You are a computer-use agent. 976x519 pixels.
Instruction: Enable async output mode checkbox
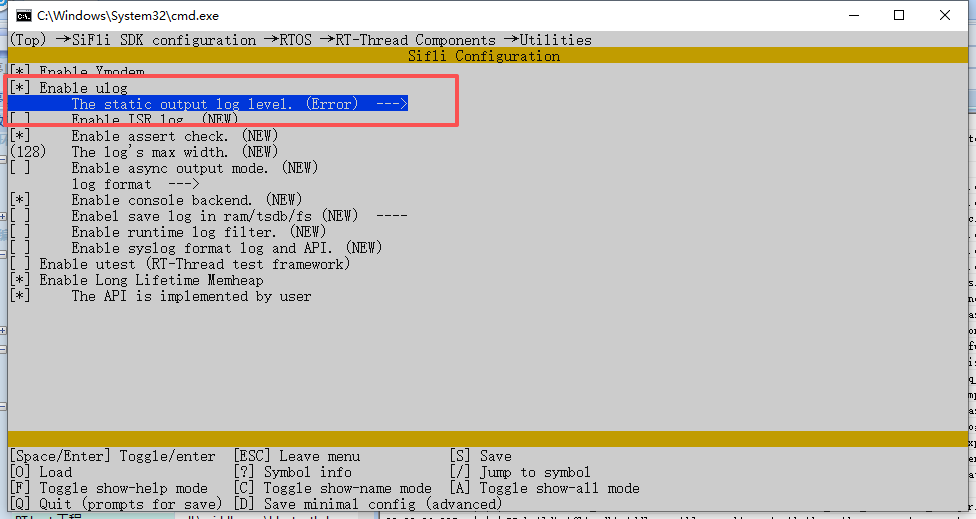tap(20, 168)
